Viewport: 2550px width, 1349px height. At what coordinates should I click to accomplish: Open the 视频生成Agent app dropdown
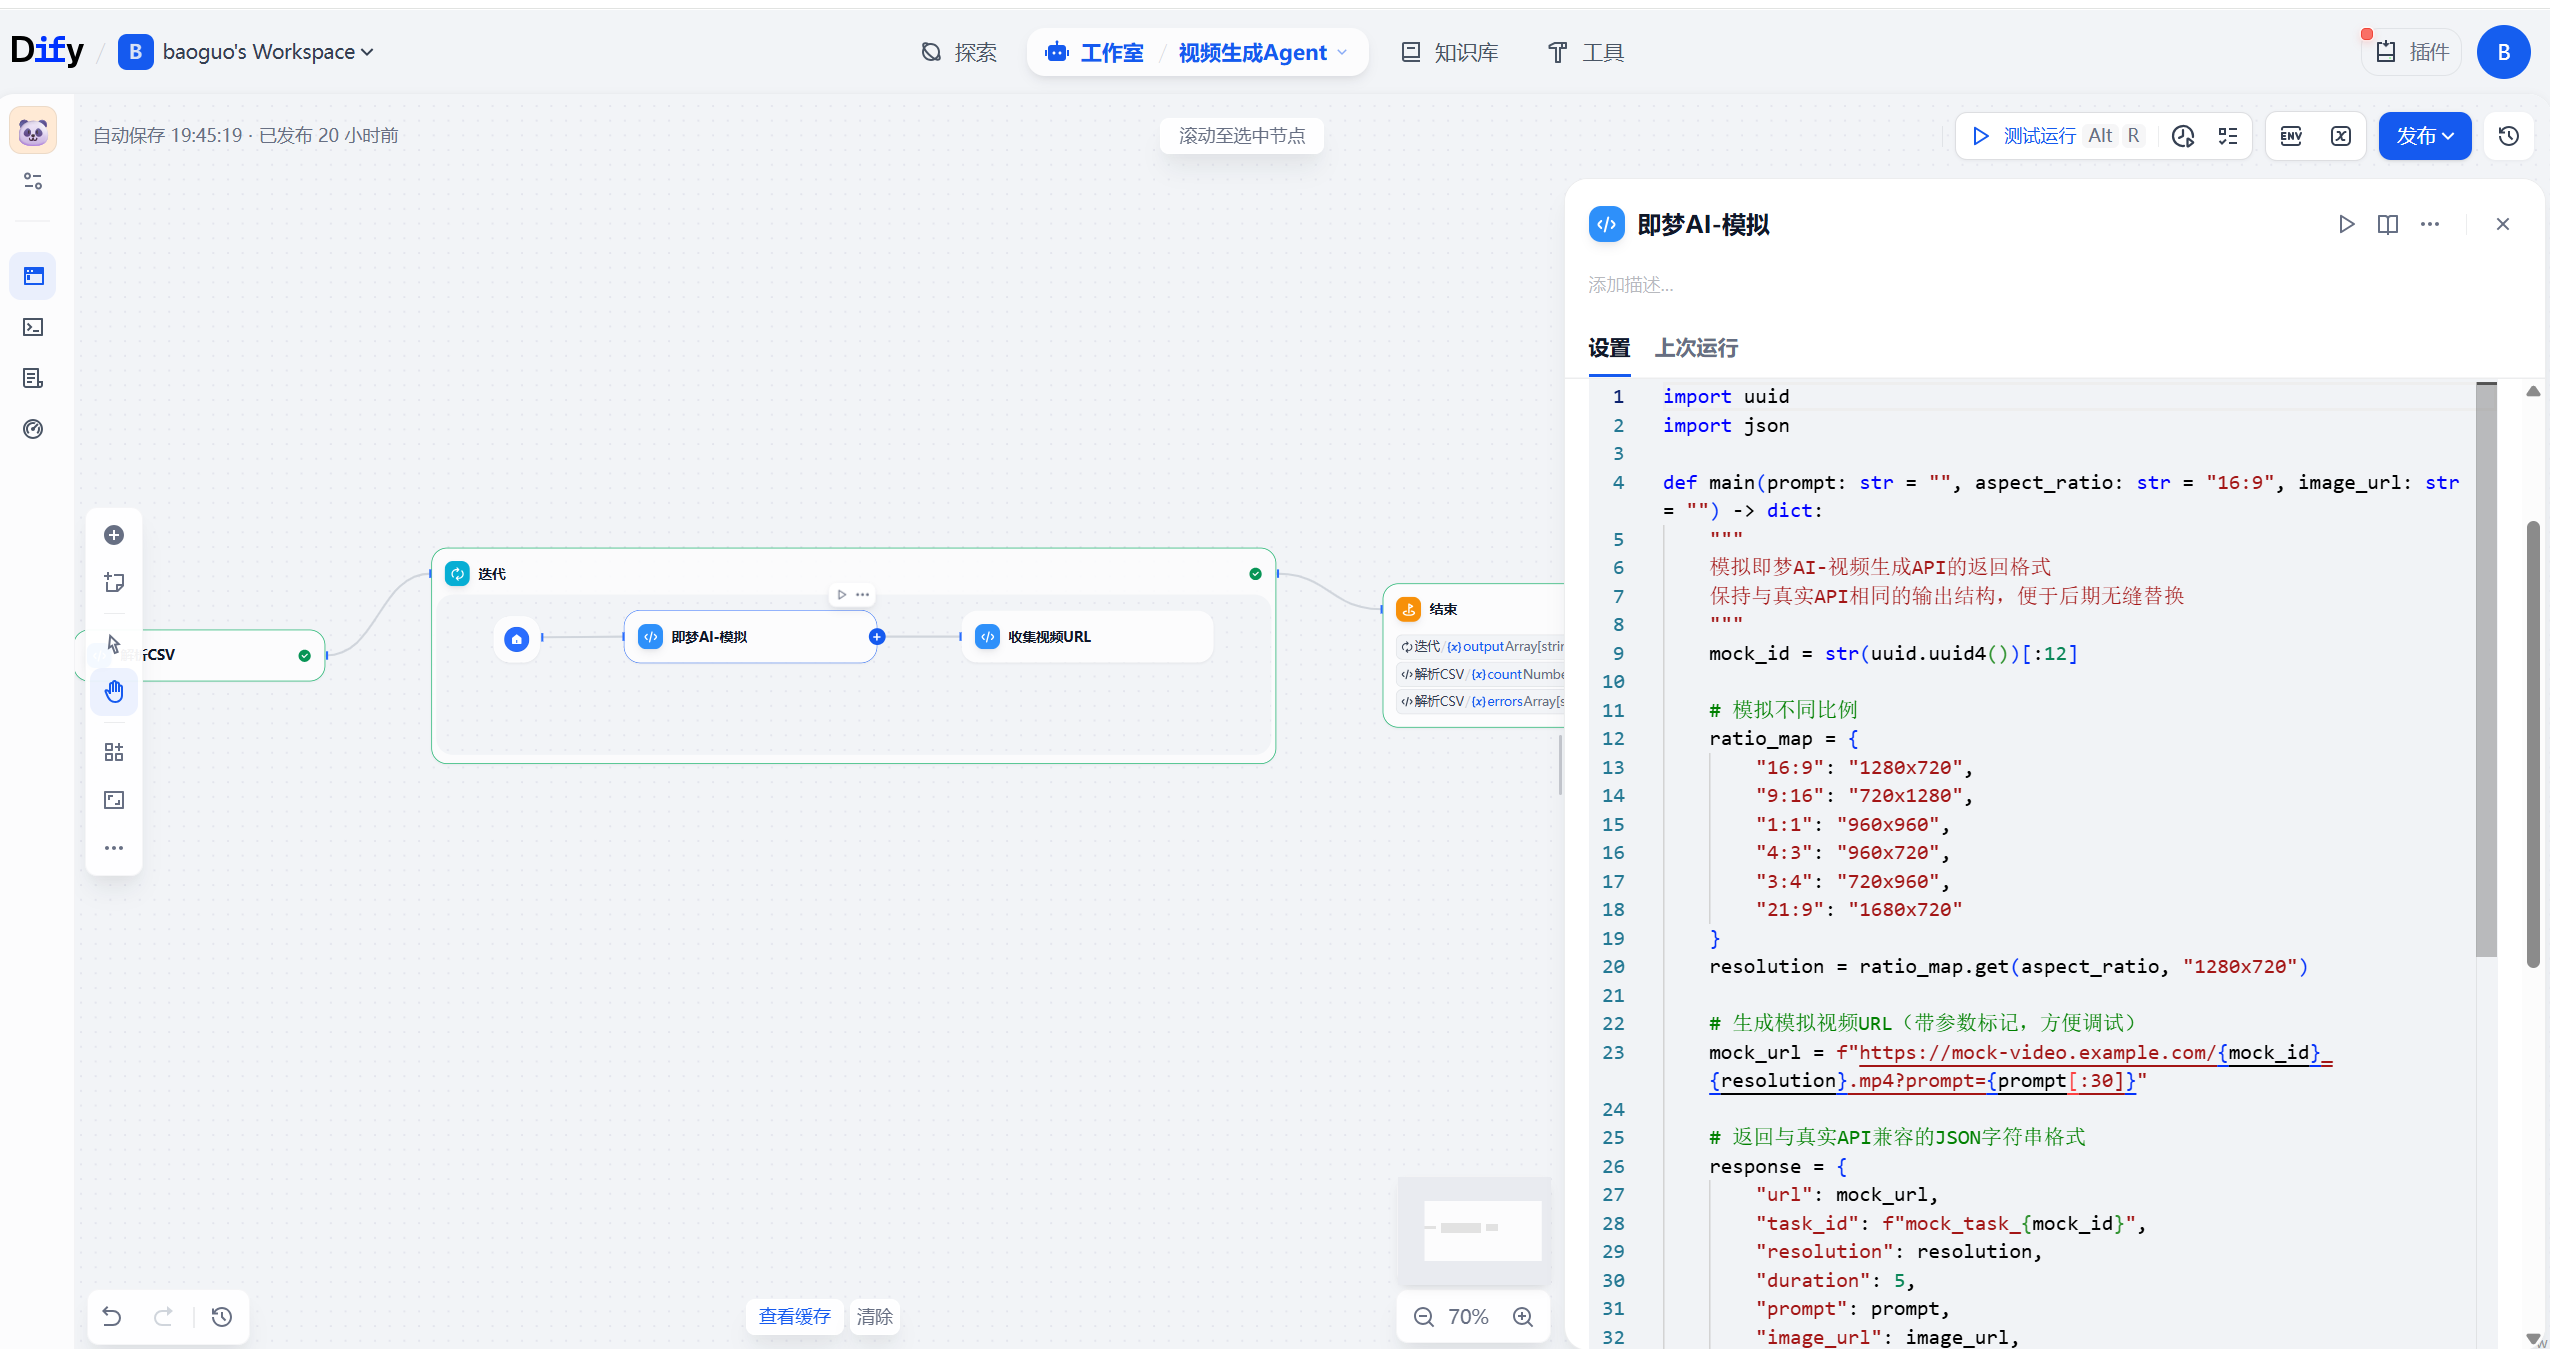(1263, 52)
